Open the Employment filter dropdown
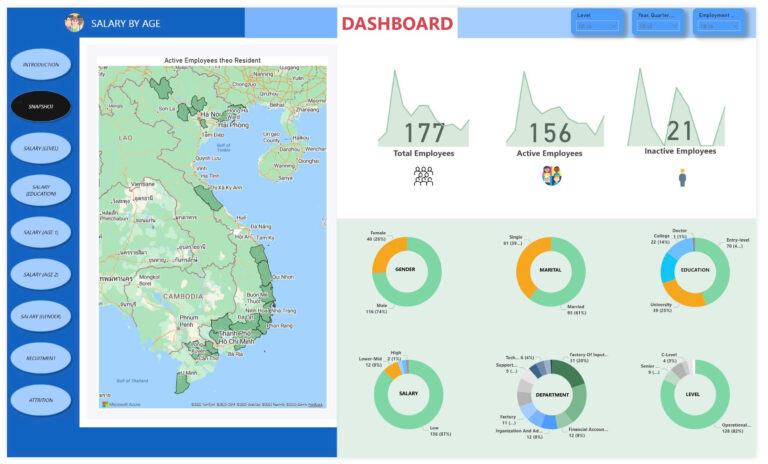Screen dimensions: 768x464 tap(720, 26)
